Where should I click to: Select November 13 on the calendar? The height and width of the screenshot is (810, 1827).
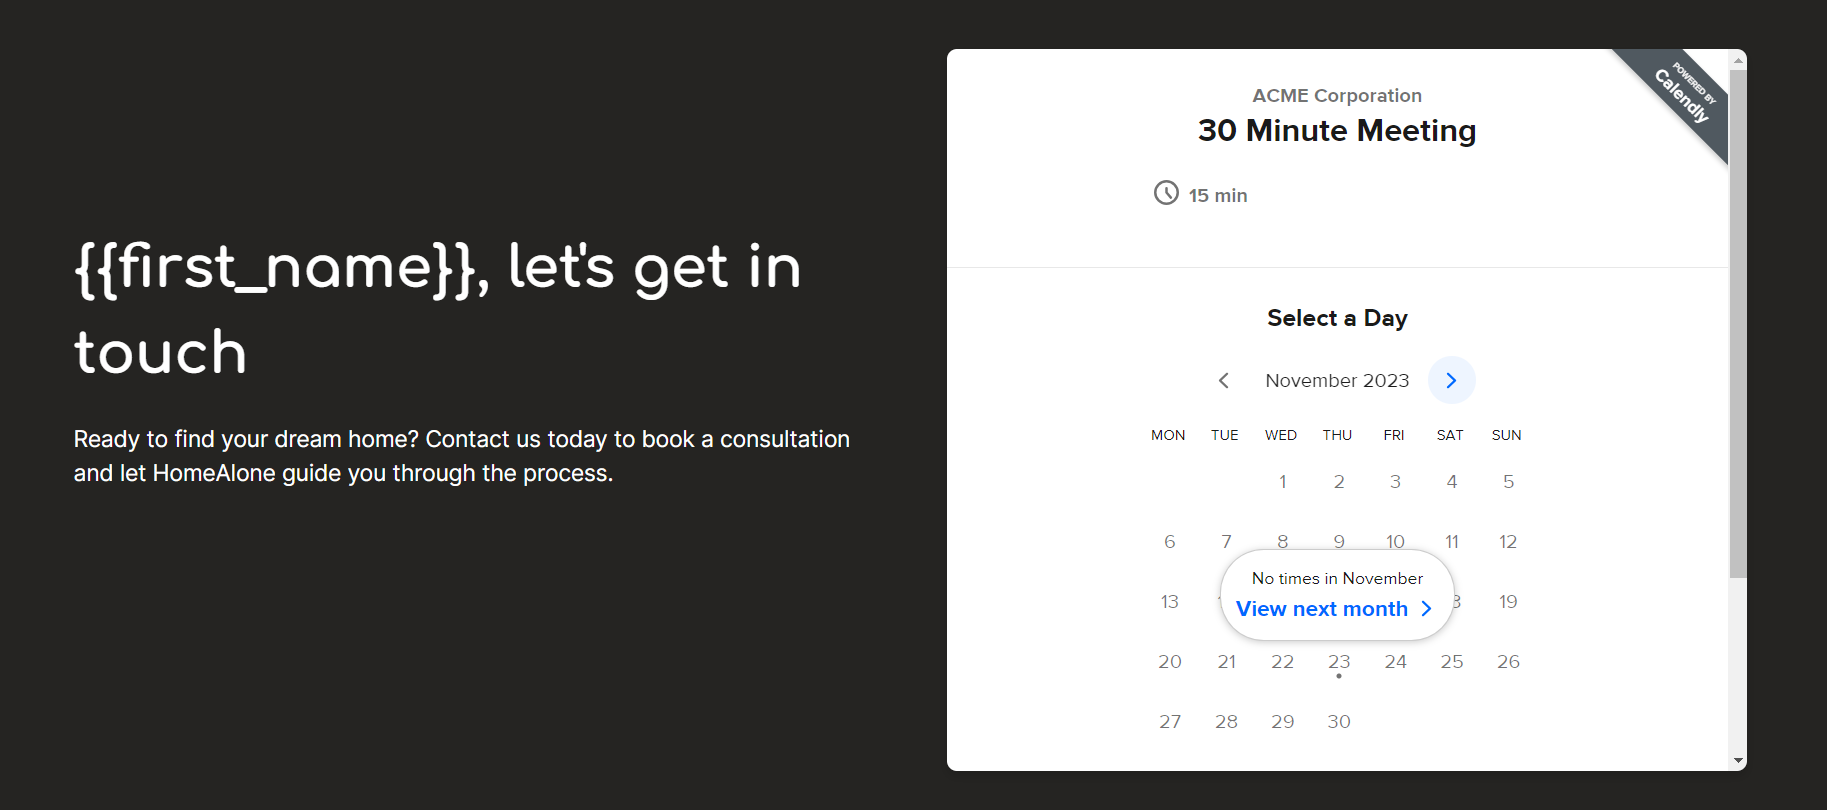[1170, 602]
